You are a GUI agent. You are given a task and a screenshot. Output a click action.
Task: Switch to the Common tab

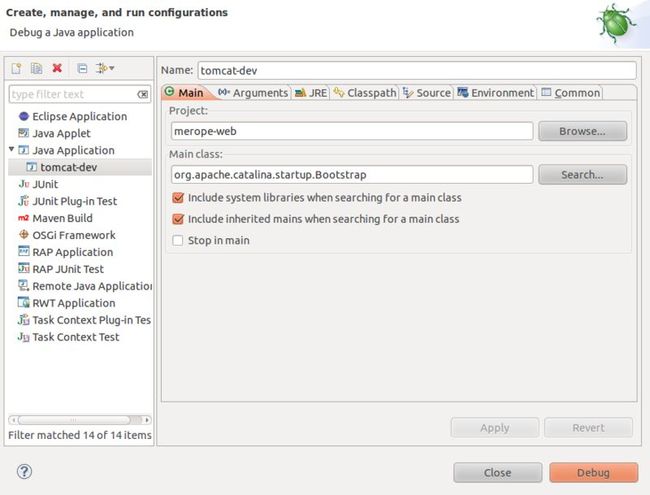[x=571, y=93]
